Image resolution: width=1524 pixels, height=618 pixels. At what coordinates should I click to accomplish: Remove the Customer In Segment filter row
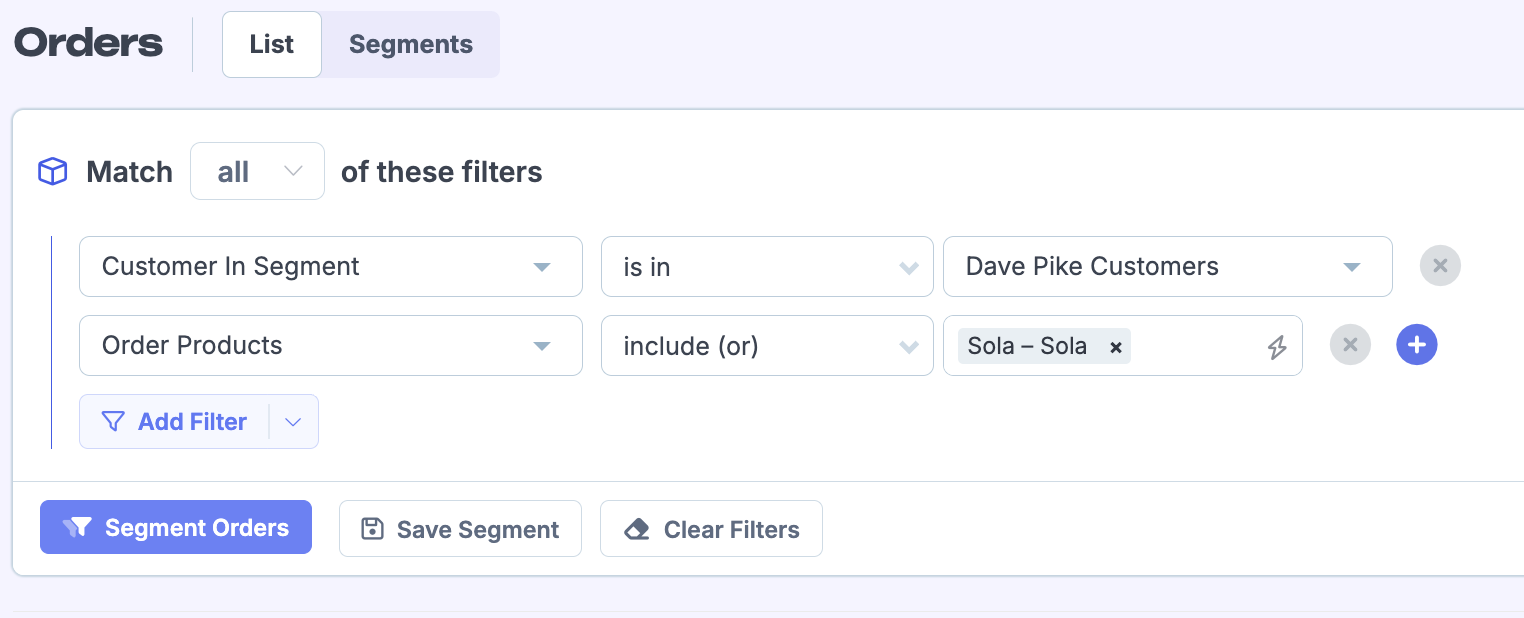(1440, 266)
